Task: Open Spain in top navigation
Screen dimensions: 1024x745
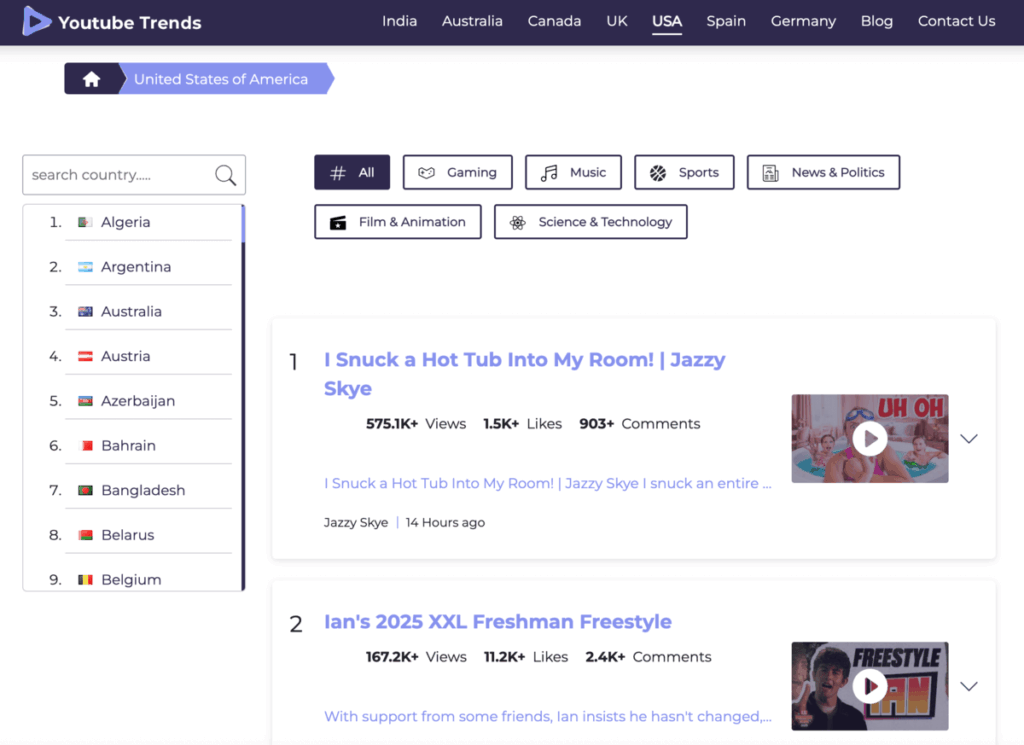Action: 726,22
